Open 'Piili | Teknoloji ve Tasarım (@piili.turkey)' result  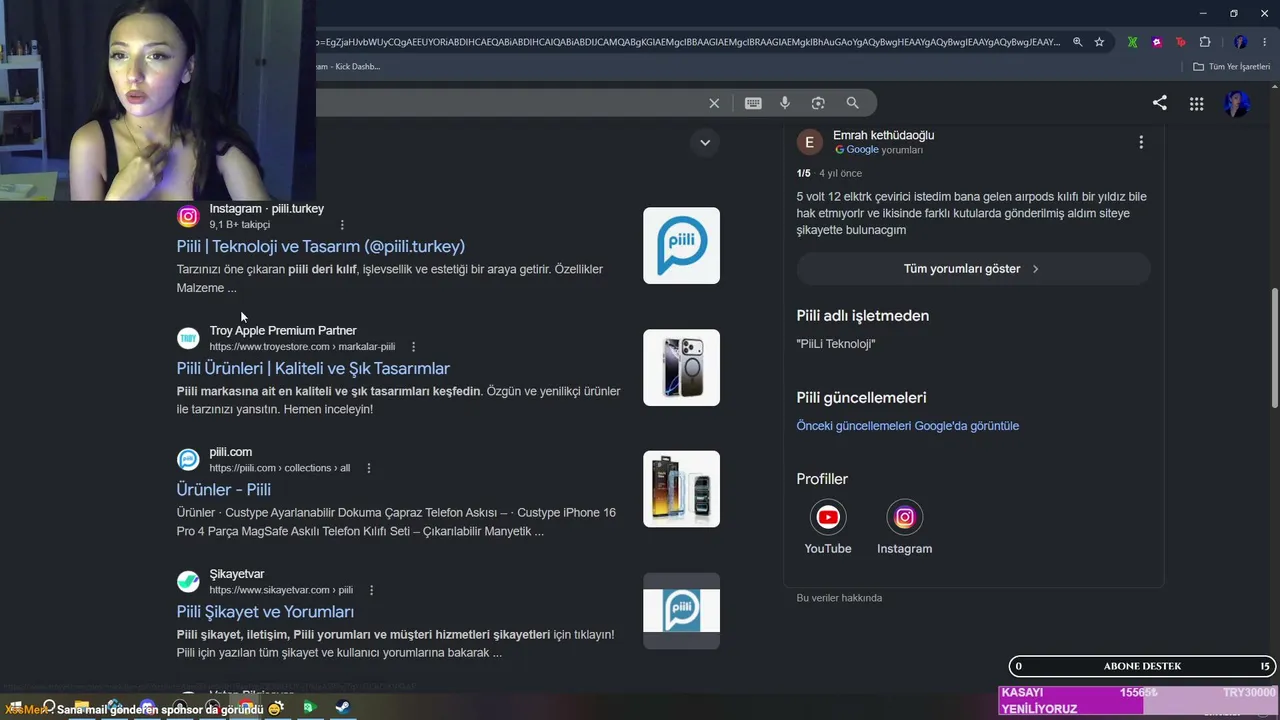point(321,246)
